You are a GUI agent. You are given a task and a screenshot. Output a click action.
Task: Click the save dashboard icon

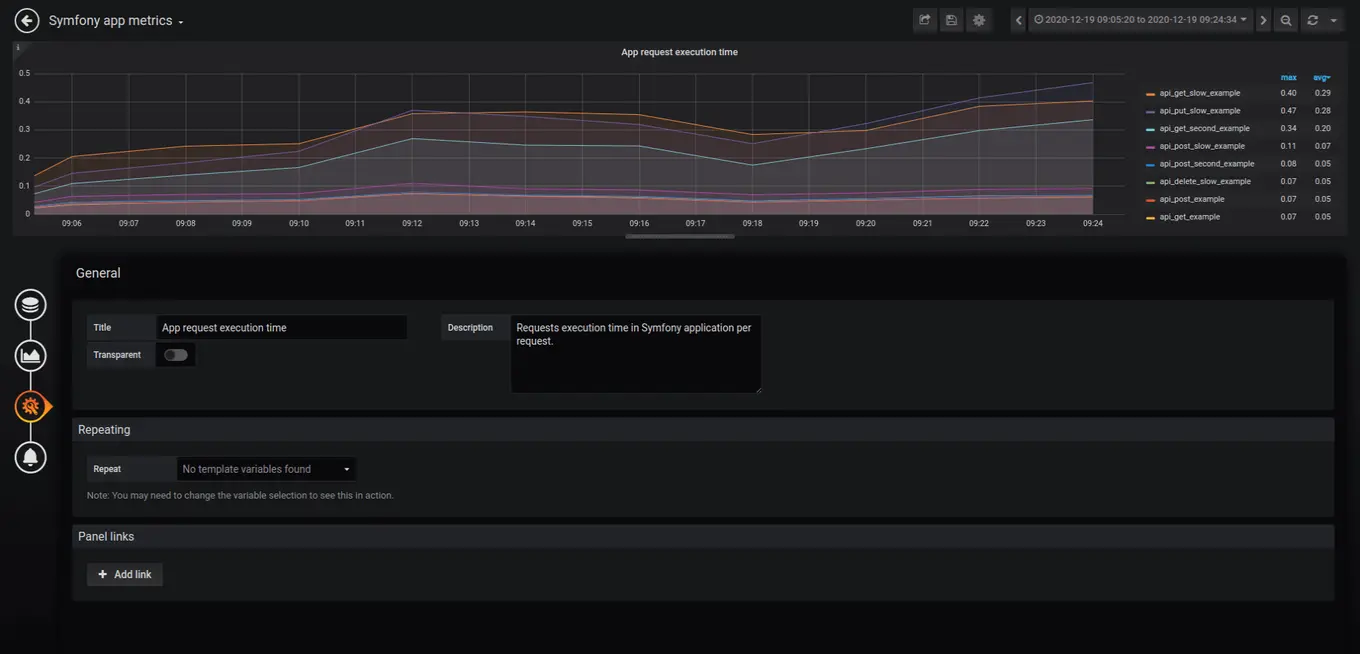[952, 20]
